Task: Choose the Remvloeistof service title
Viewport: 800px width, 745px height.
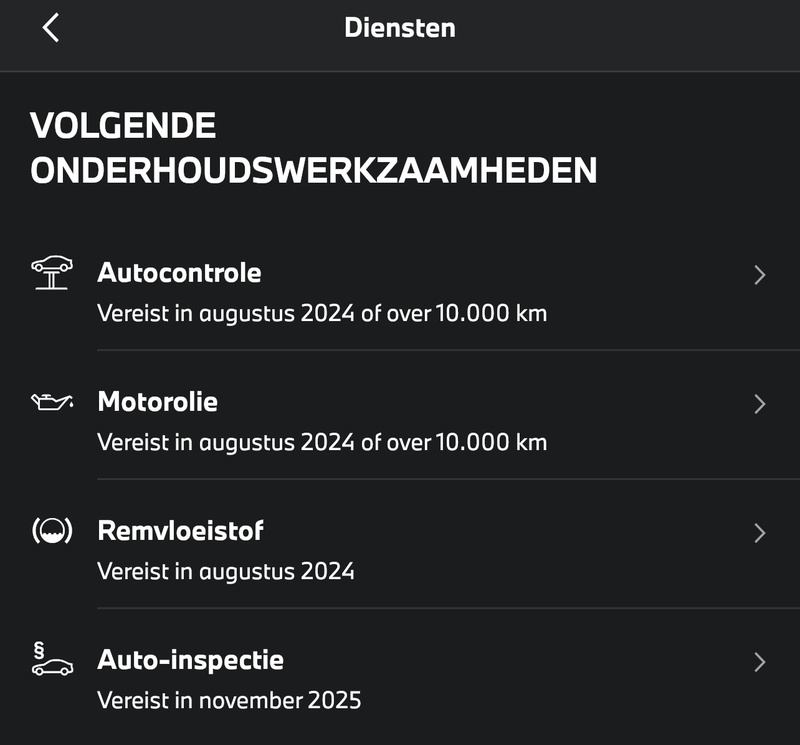Action: 180,530
